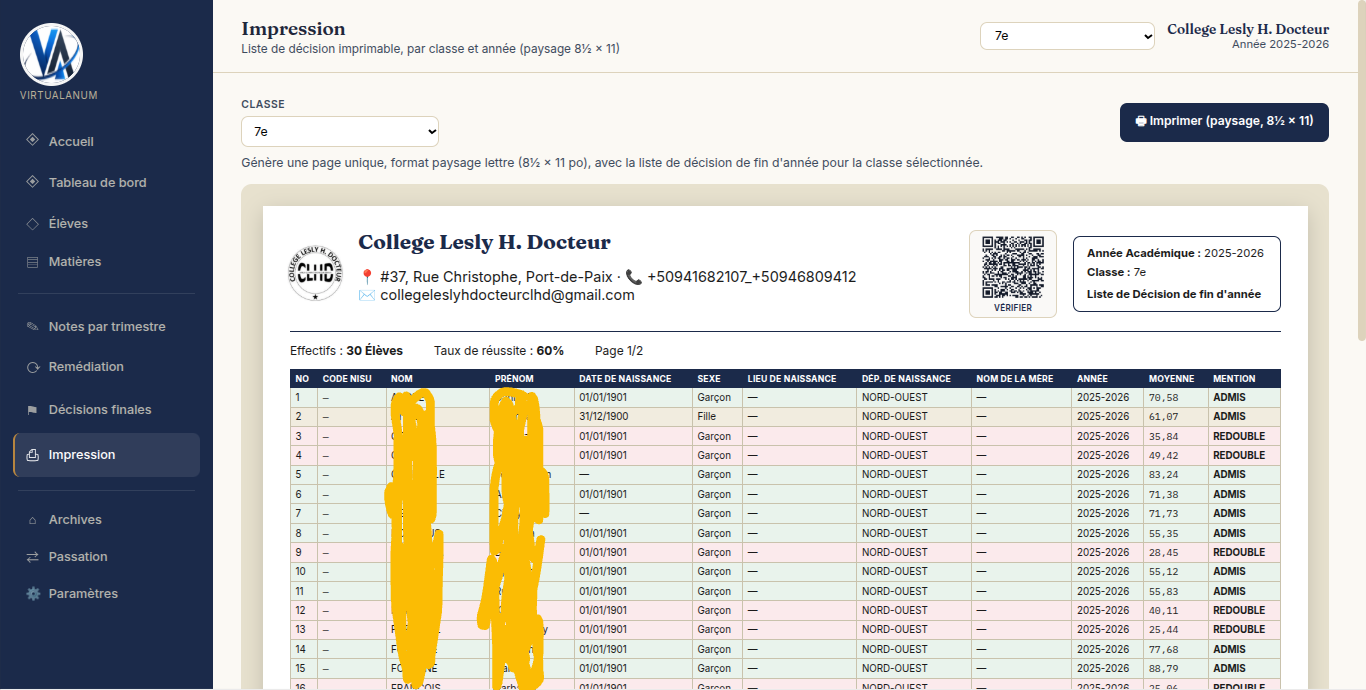The width and height of the screenshot is (1366, 690).
Task: Click the College Lesly H. Docteur round emblem
Action: (x=315, y=273)
